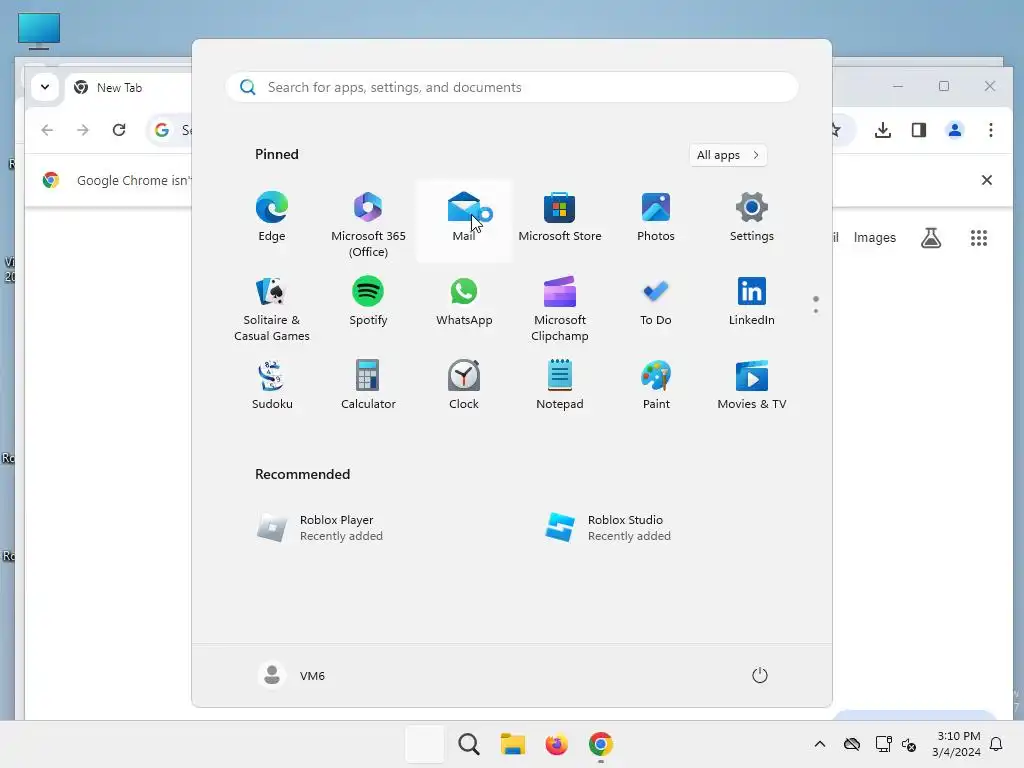Image resolution: width=1024 pixels, height=768 pixels.
Task: Open the clock showing 3:10 PM
Action: 957,744
